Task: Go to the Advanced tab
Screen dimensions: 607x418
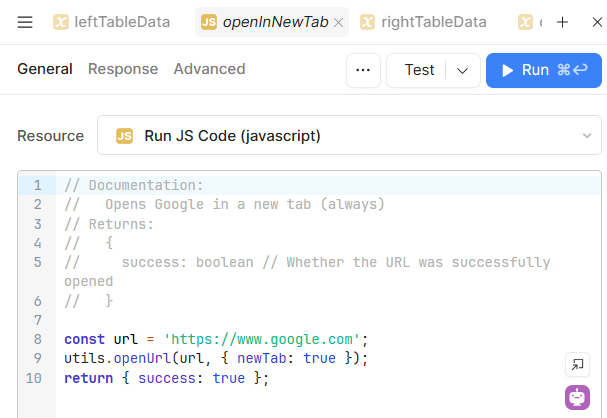Action: click(209, 69)
